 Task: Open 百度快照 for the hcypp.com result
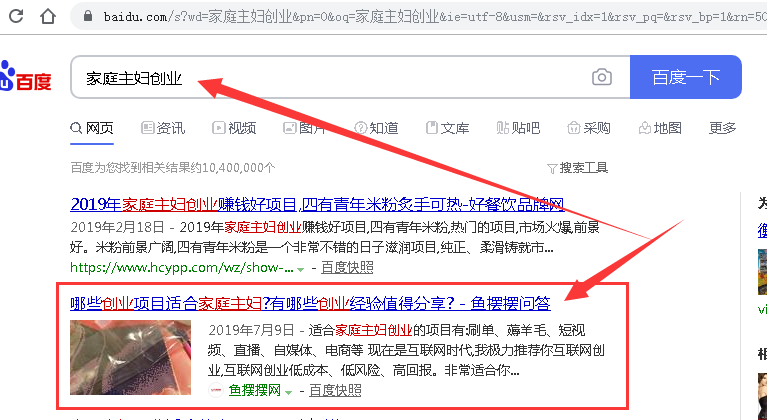(x=347, y=267)
